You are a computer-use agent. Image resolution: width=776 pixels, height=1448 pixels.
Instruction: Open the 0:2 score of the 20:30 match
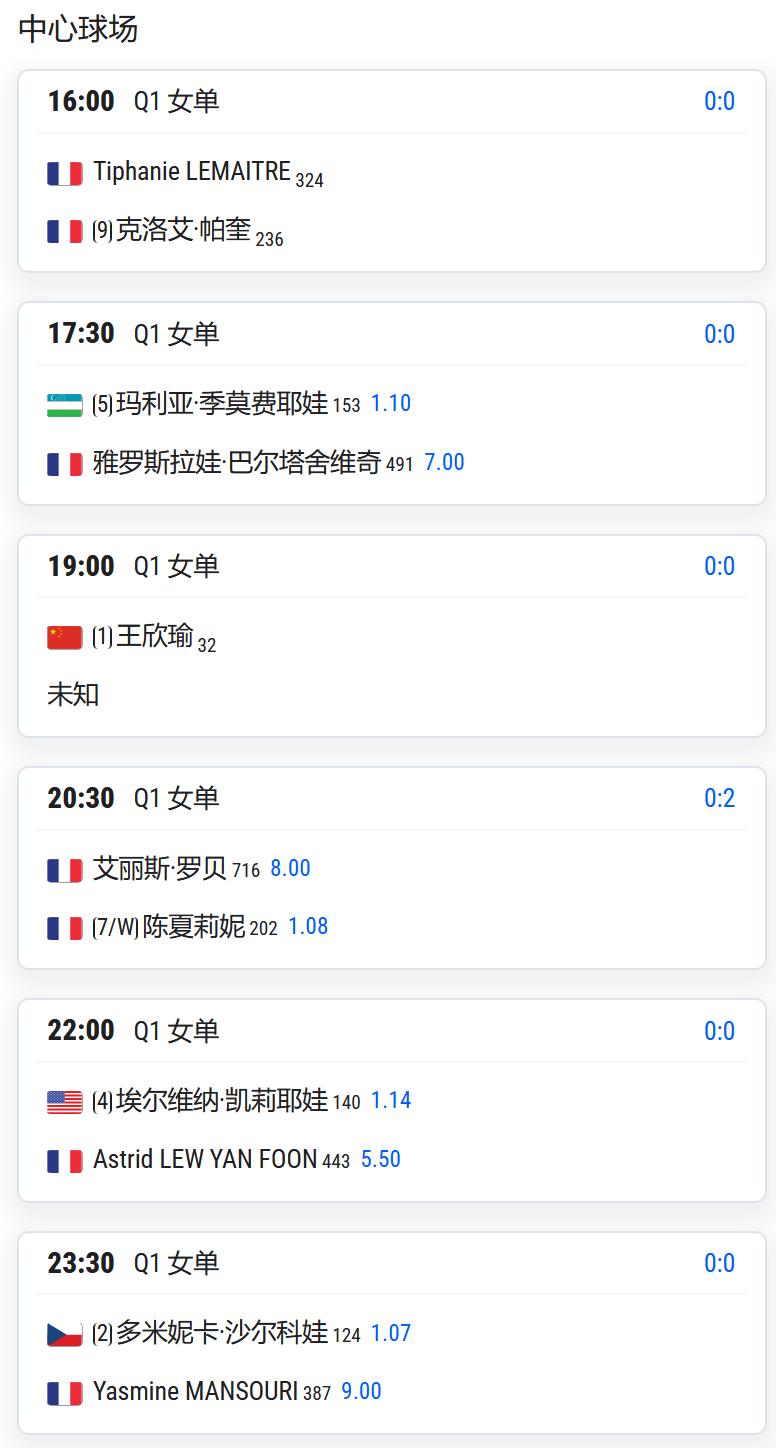click(720, 798)
